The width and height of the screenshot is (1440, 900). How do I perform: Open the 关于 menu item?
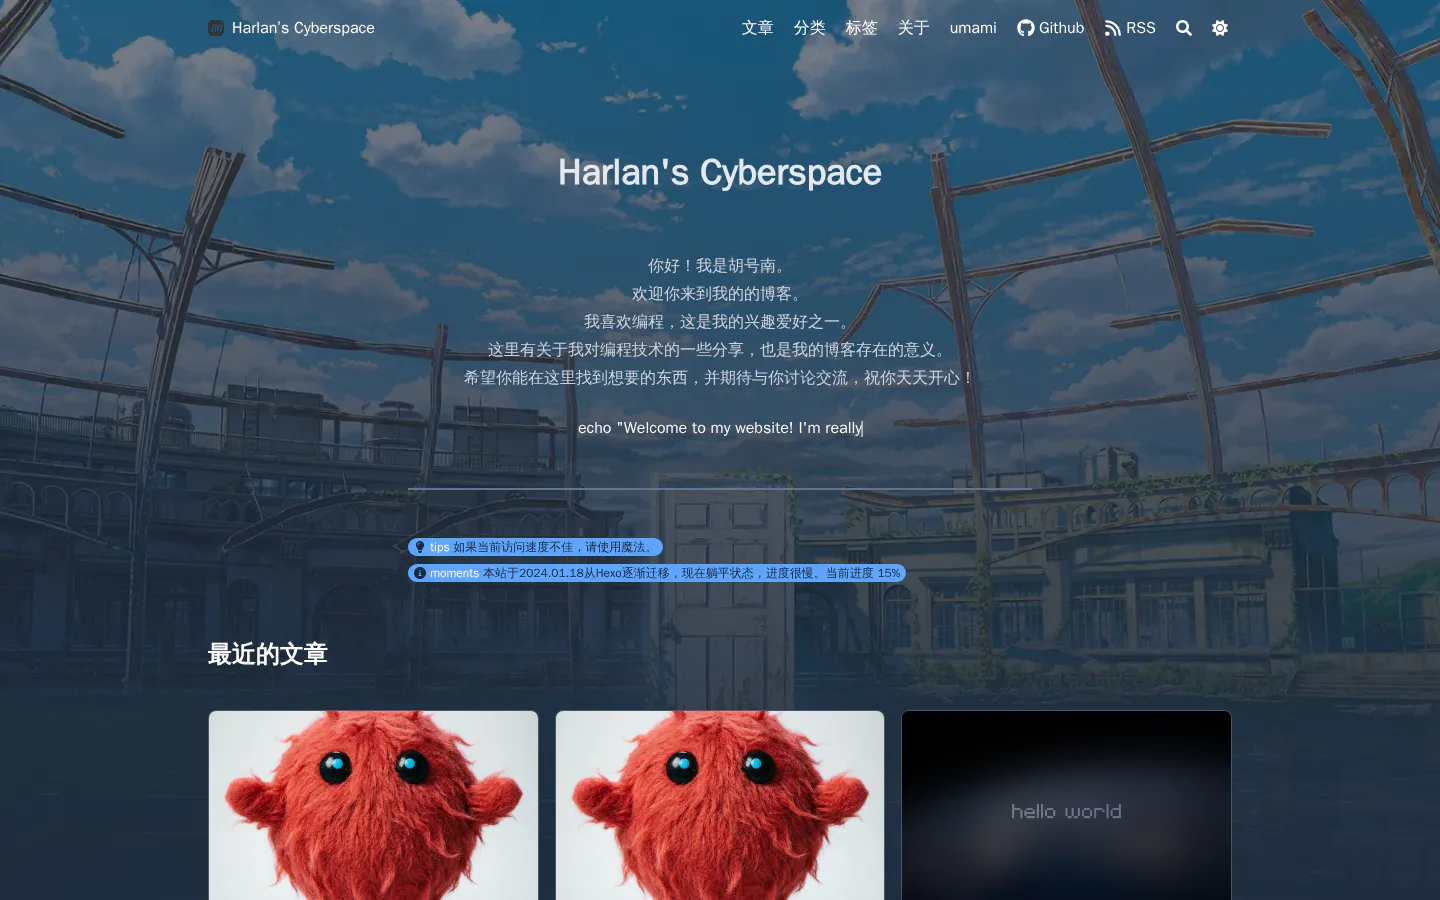tap(913, 28)
